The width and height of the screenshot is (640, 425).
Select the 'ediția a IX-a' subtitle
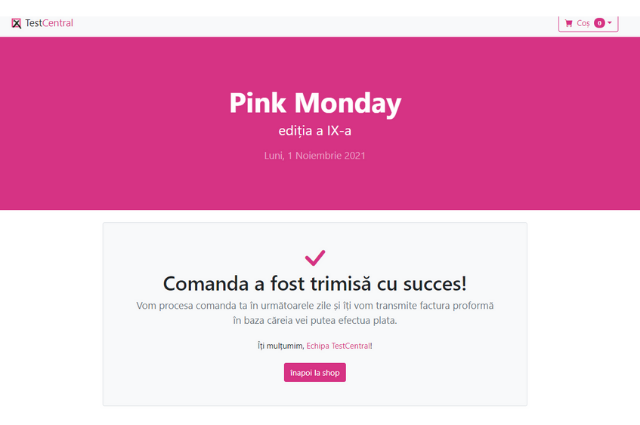[315, 131]
